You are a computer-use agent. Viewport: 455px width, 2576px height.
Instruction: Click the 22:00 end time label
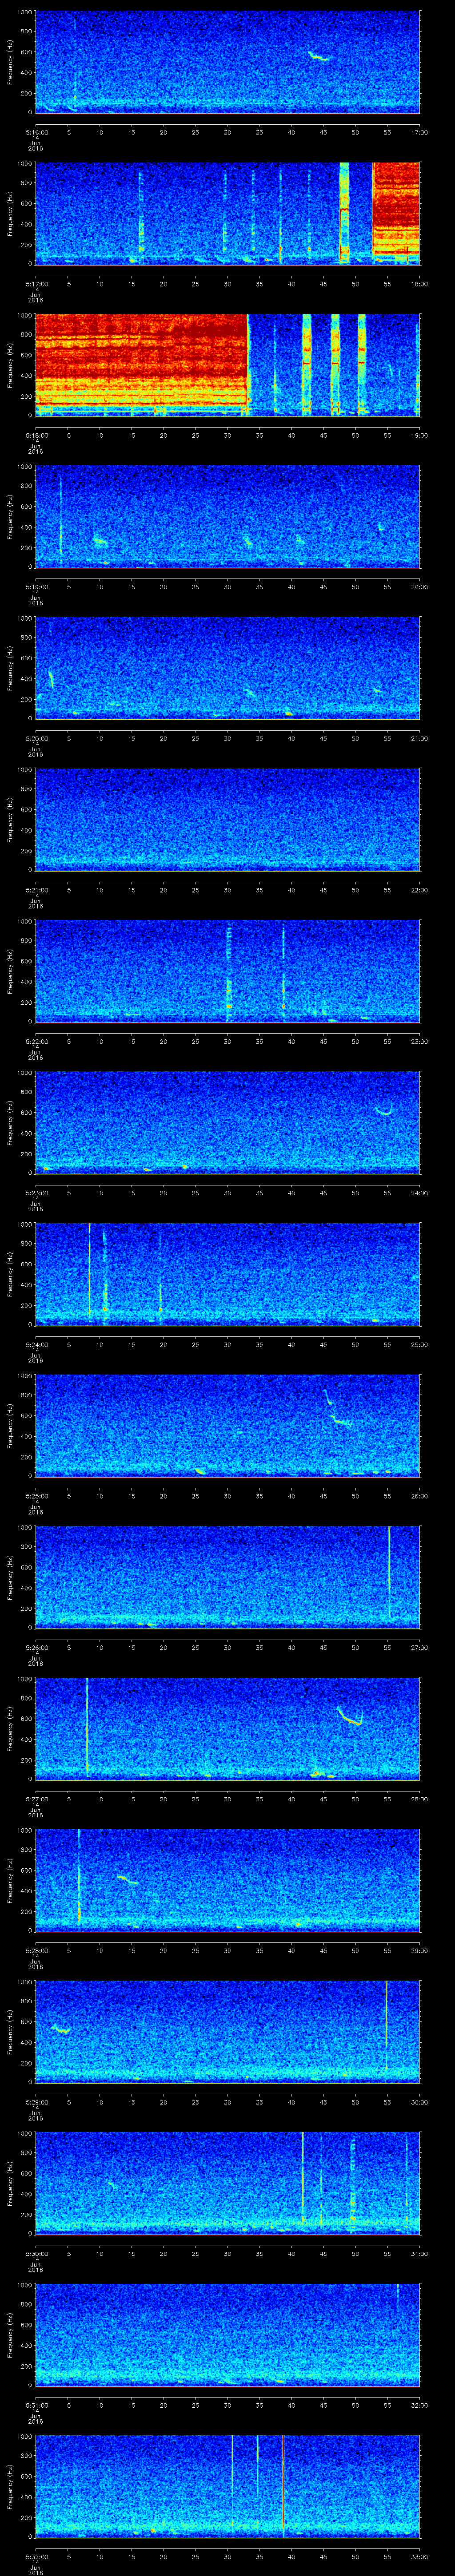point(420,890)
